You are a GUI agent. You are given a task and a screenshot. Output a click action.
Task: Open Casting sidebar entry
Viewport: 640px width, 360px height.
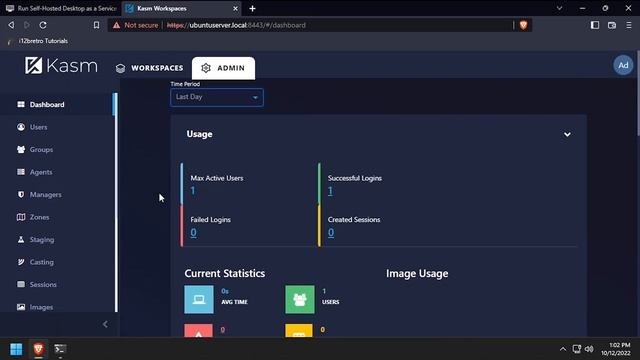coord(57,262)
